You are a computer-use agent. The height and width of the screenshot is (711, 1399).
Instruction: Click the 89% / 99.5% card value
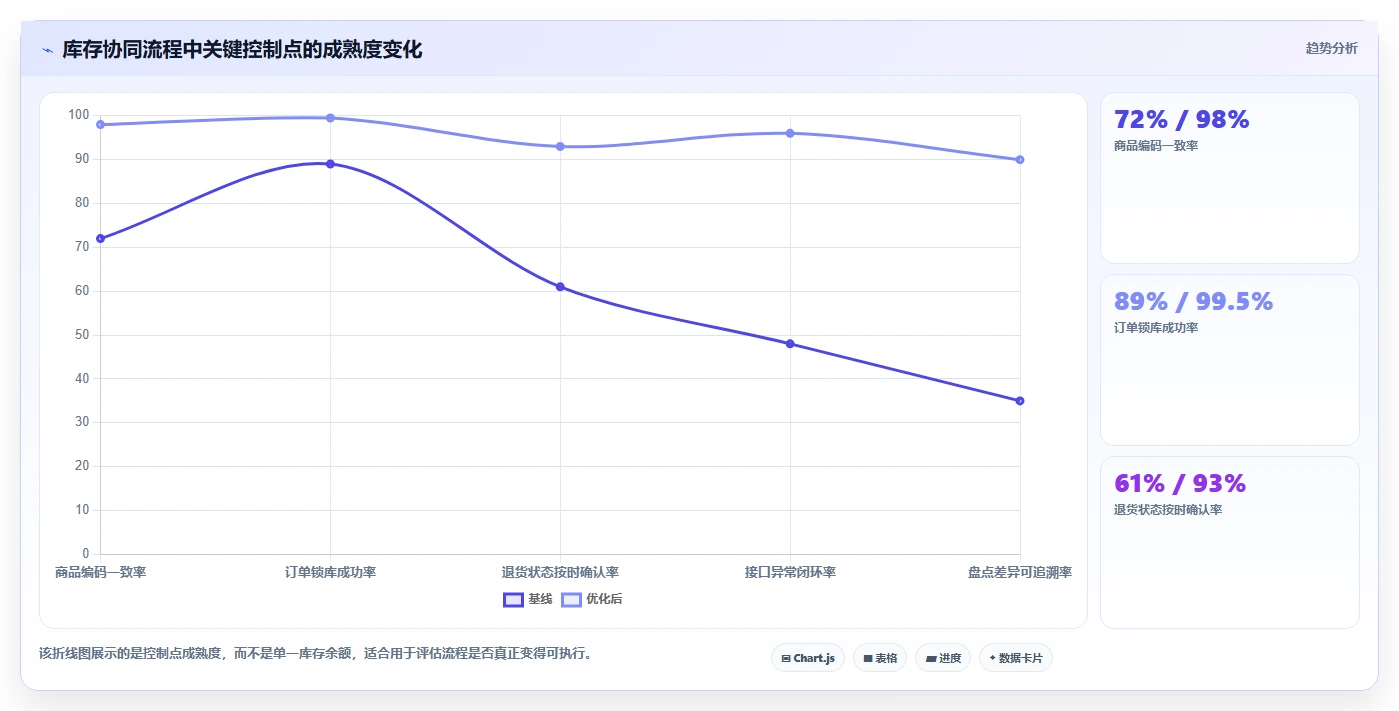pyautogui.click(x=1194, y=302)
